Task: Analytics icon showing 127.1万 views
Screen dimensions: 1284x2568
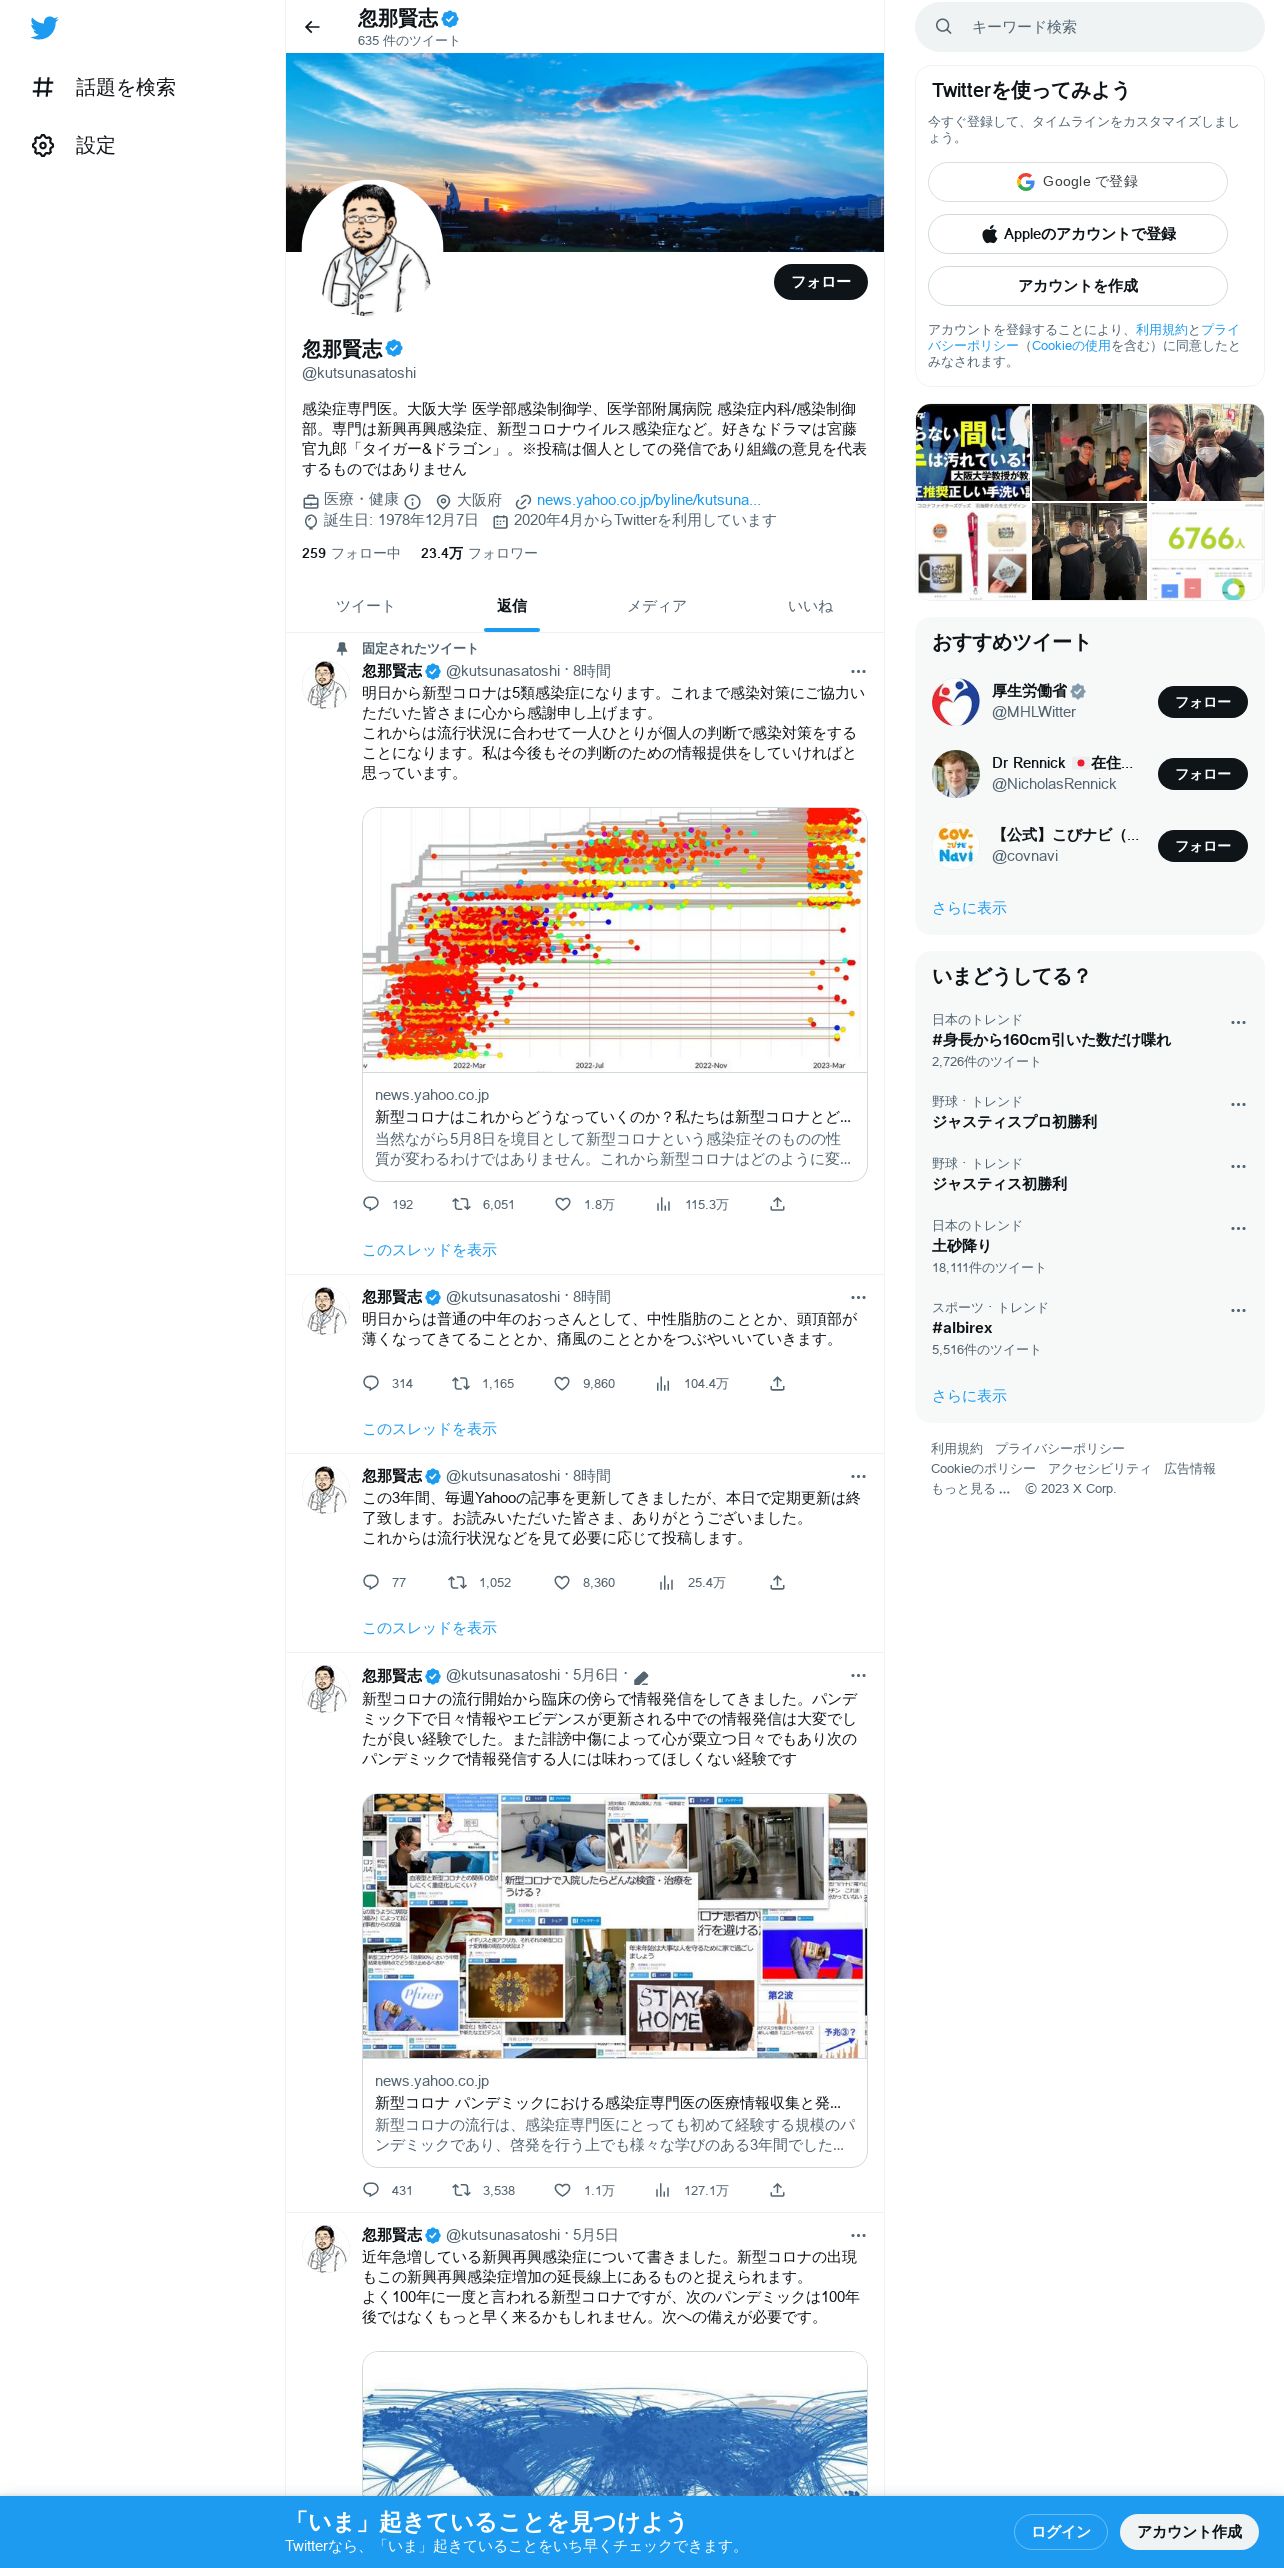Action: pyautogui.click(x=663, y=2190)
